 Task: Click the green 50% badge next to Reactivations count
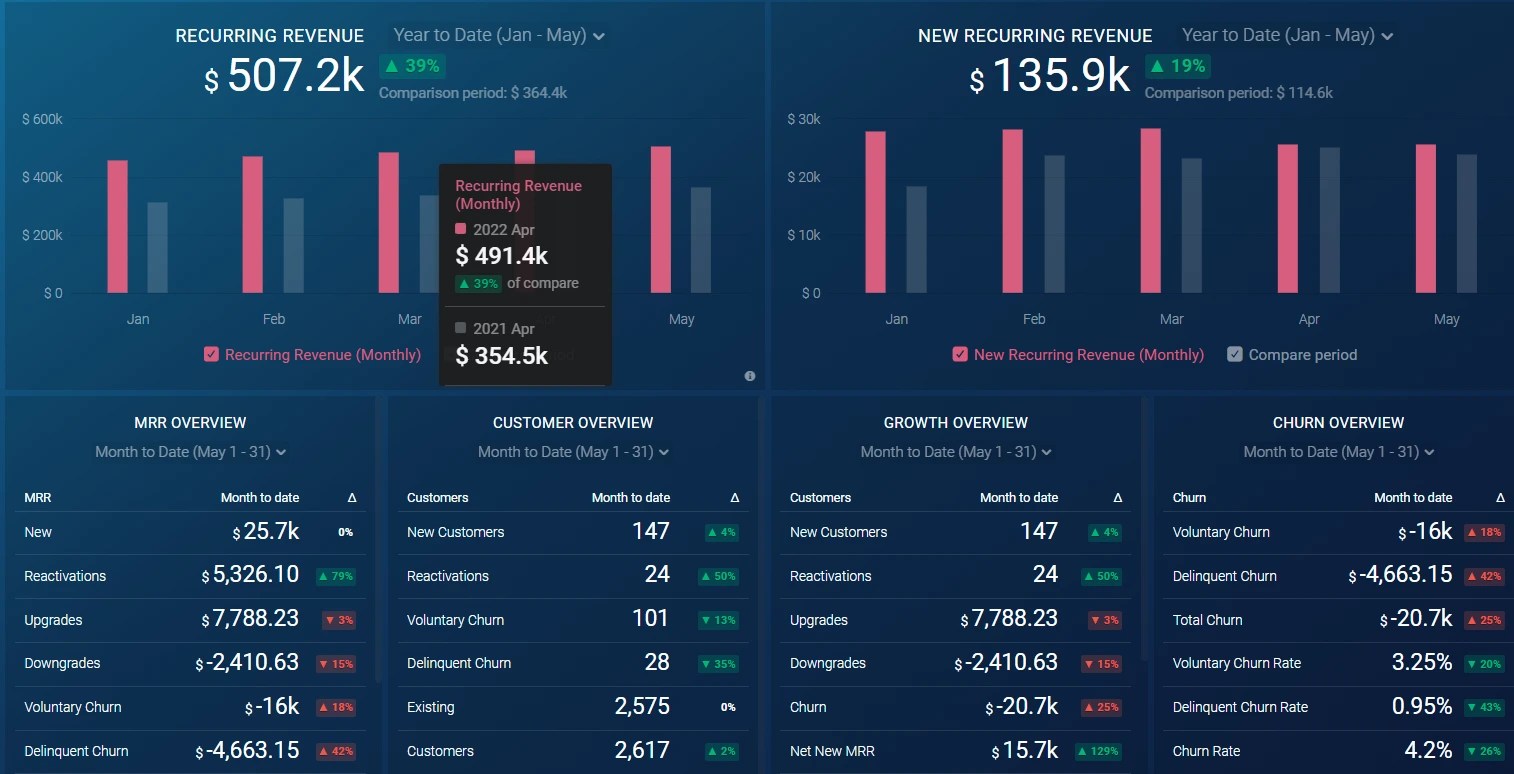719,576
